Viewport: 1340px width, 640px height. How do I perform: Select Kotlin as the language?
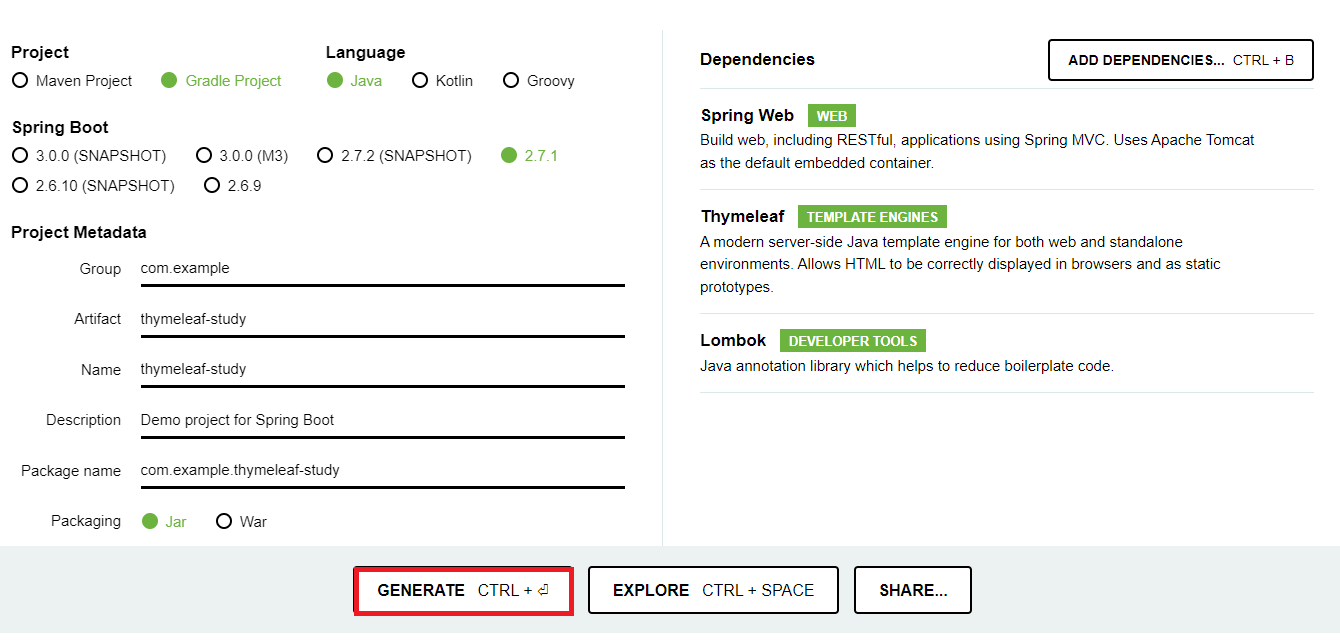[442, 81]
